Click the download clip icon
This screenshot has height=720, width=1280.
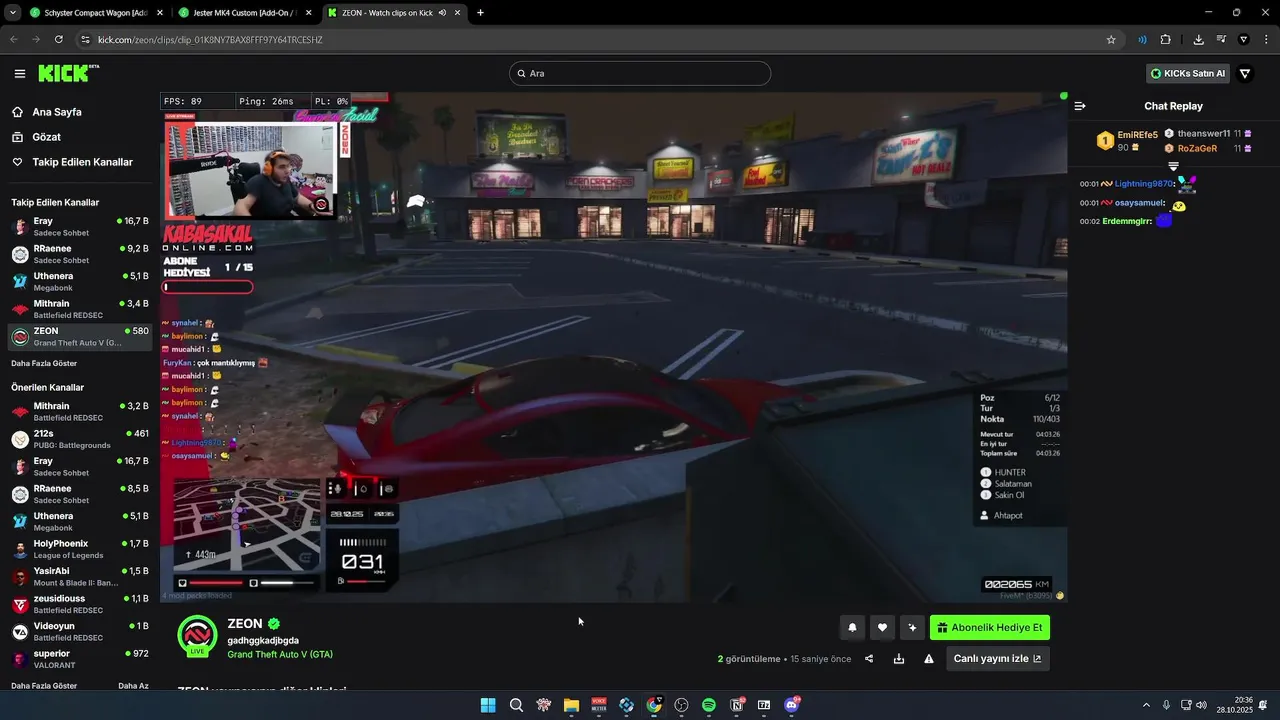point(899,659)
